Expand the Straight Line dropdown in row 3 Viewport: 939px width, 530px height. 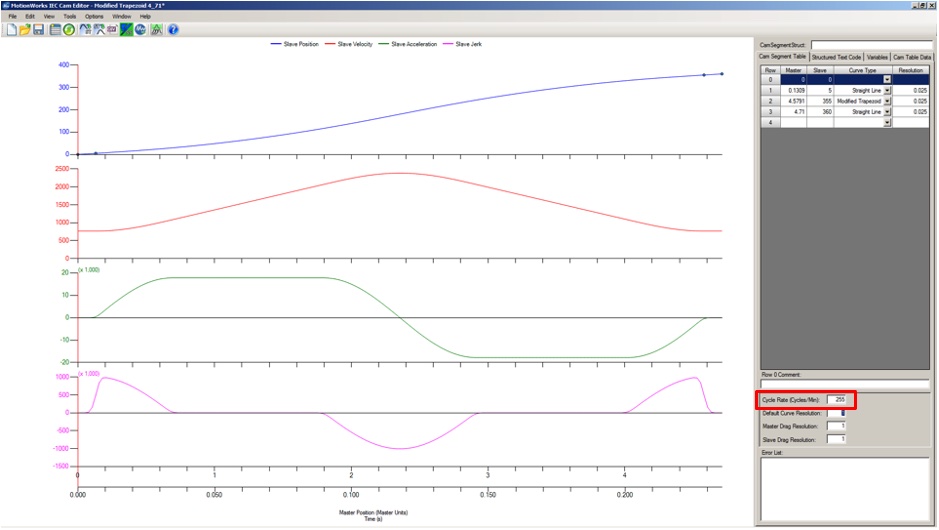pos(887,112)
